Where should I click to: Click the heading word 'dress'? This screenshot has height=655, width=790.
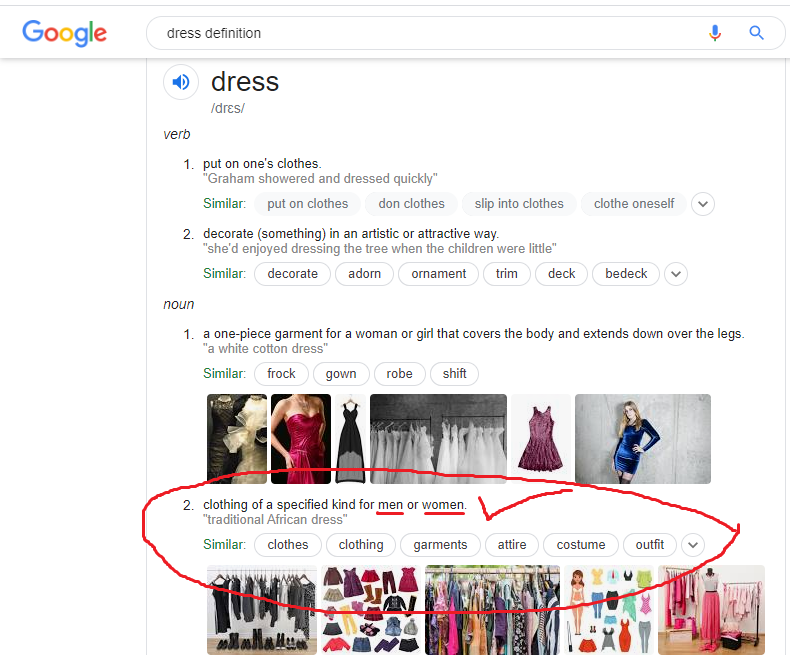(245, 82)
